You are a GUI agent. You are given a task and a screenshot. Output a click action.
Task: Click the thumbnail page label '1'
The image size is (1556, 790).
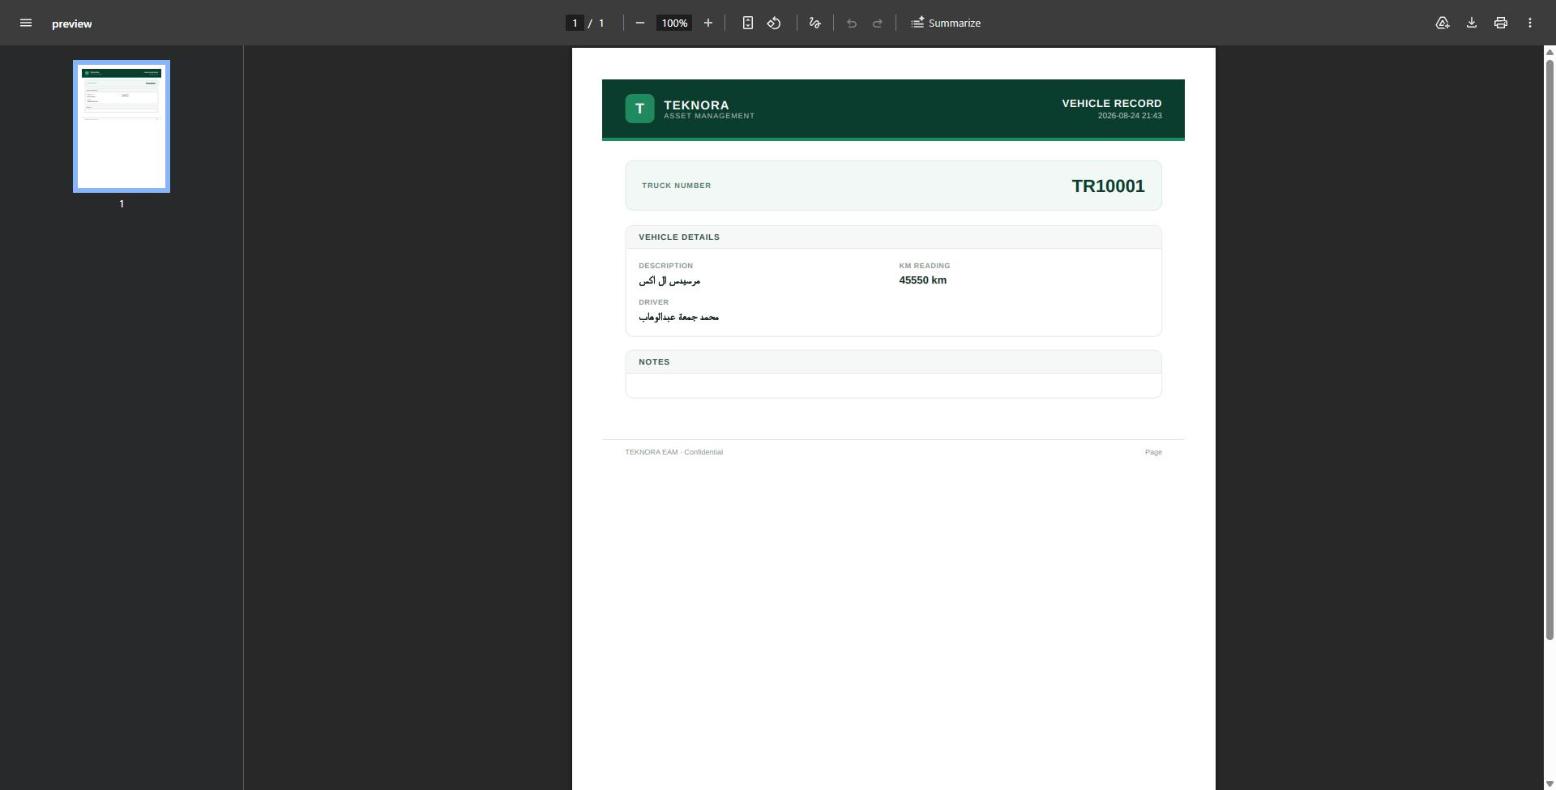pos(122,204)
